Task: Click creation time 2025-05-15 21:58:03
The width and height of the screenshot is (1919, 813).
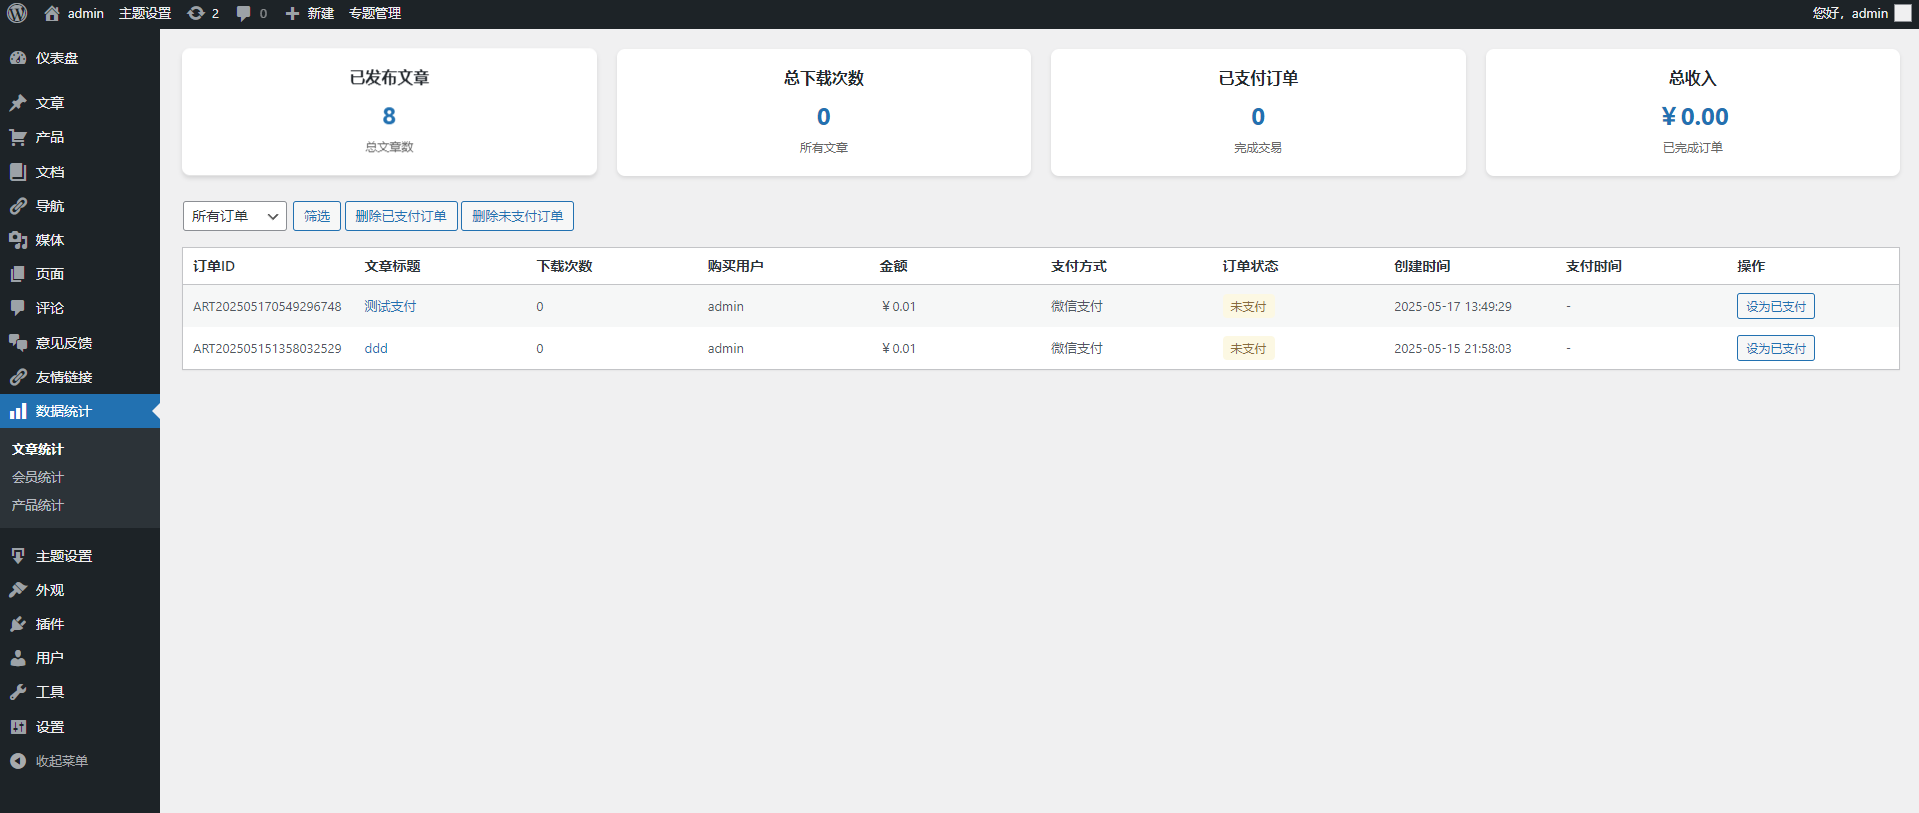Action: [1453, 348]
